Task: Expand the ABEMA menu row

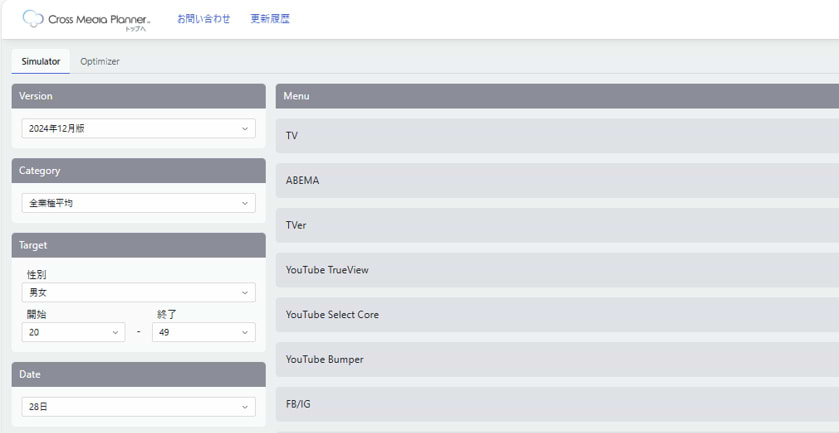Action: [x=556, y=181]
